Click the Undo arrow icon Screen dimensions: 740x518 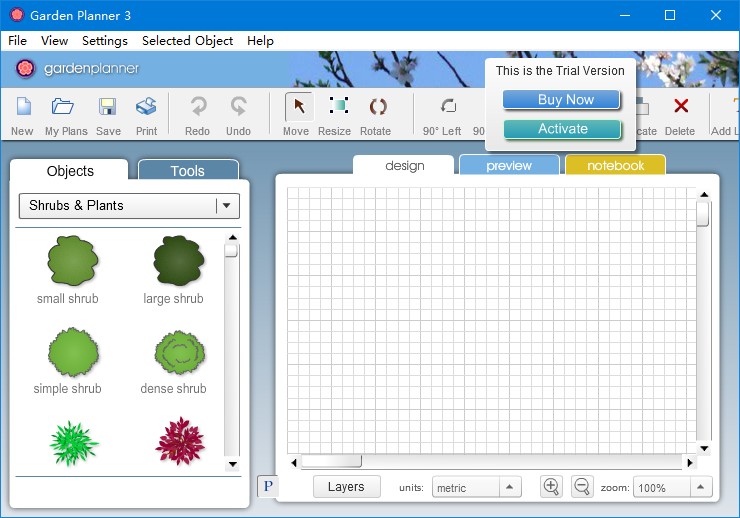click(239, 107)
